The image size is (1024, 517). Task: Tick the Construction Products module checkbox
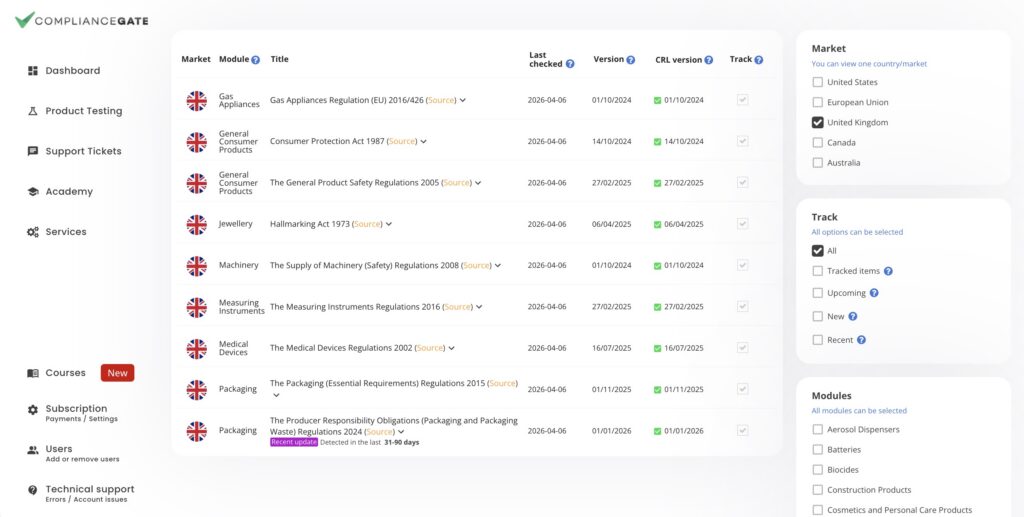(818, 490)
